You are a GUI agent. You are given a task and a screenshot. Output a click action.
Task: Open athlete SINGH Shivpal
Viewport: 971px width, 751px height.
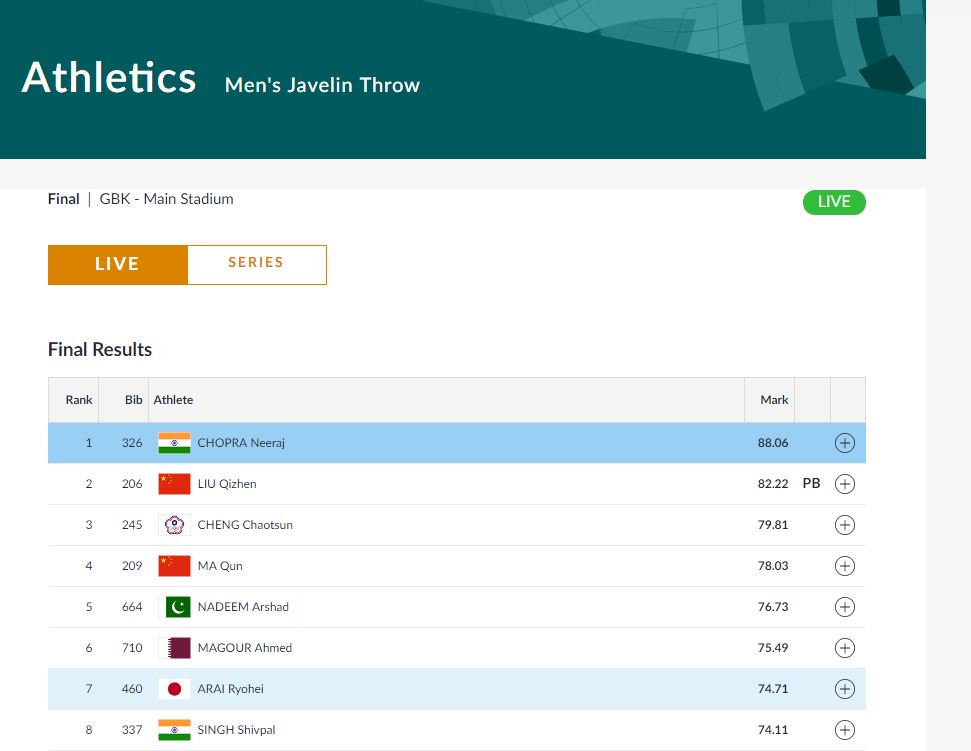click(236, 730)
